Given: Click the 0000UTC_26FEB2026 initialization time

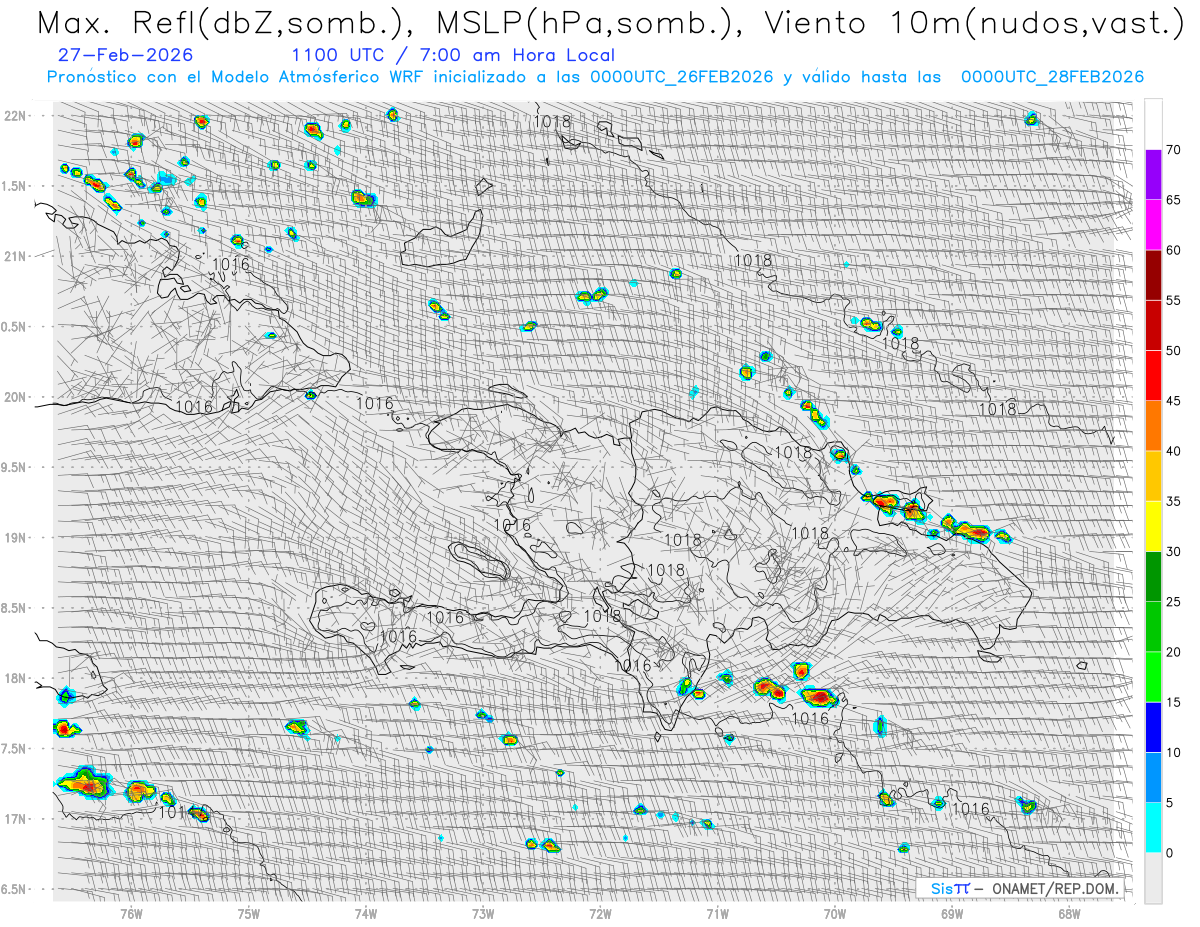Looking at the screenshot, I should click(x=682, y=77).
